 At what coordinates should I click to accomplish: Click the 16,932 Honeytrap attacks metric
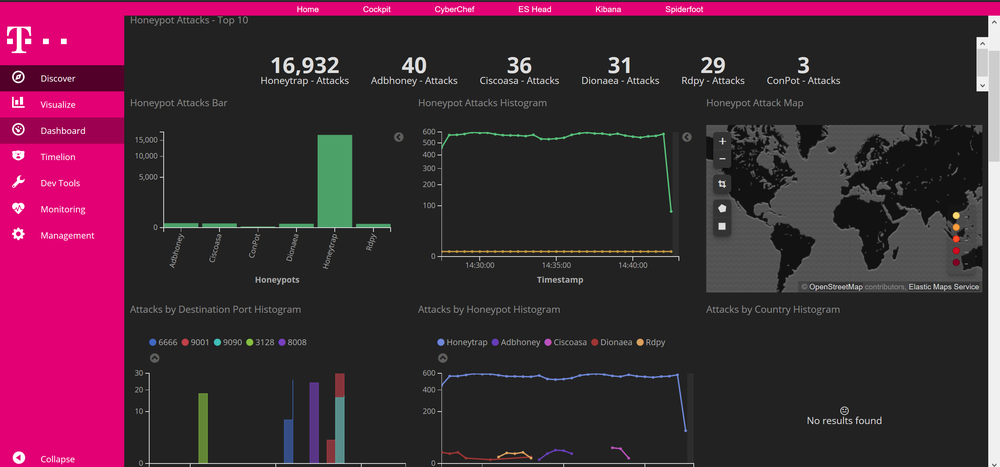pos(305,70)
